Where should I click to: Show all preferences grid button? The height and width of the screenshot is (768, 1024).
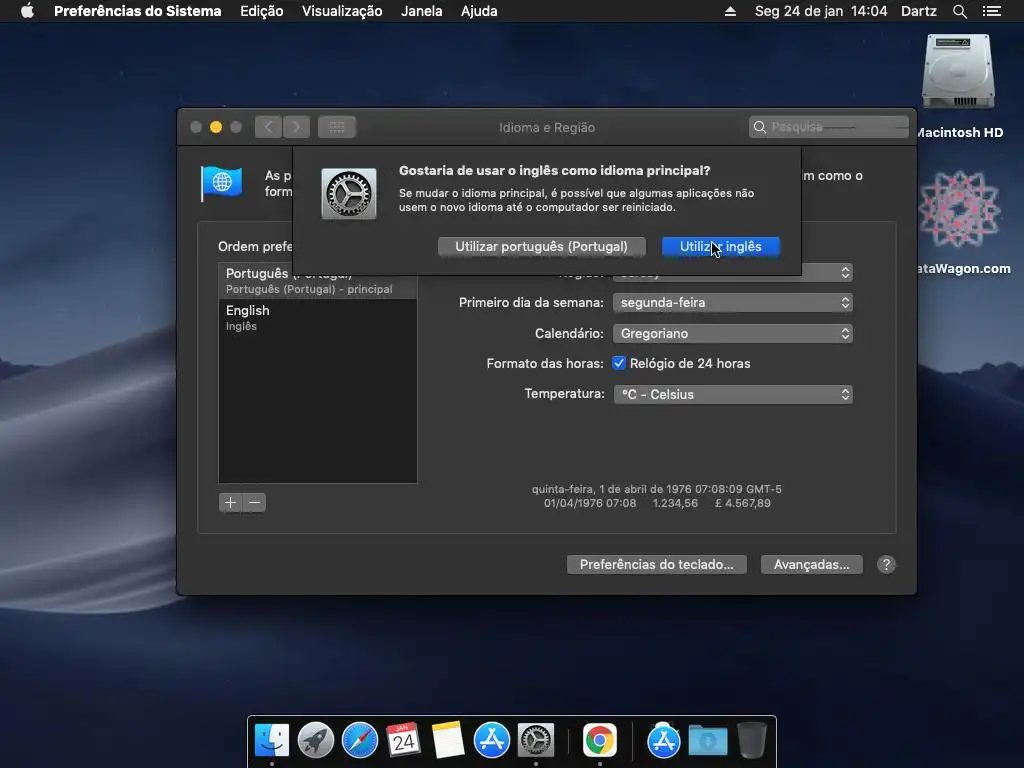[x=337, y=127]
